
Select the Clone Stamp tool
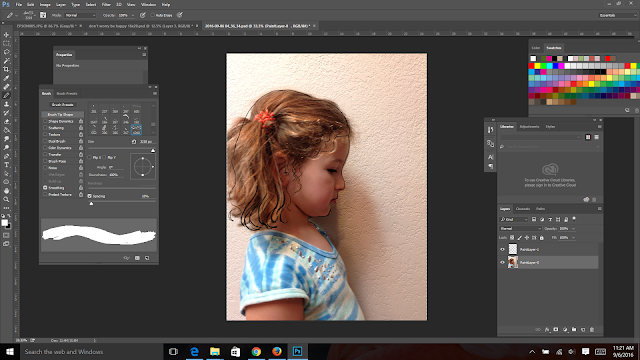pyautogui.click(x=6, y=104)
